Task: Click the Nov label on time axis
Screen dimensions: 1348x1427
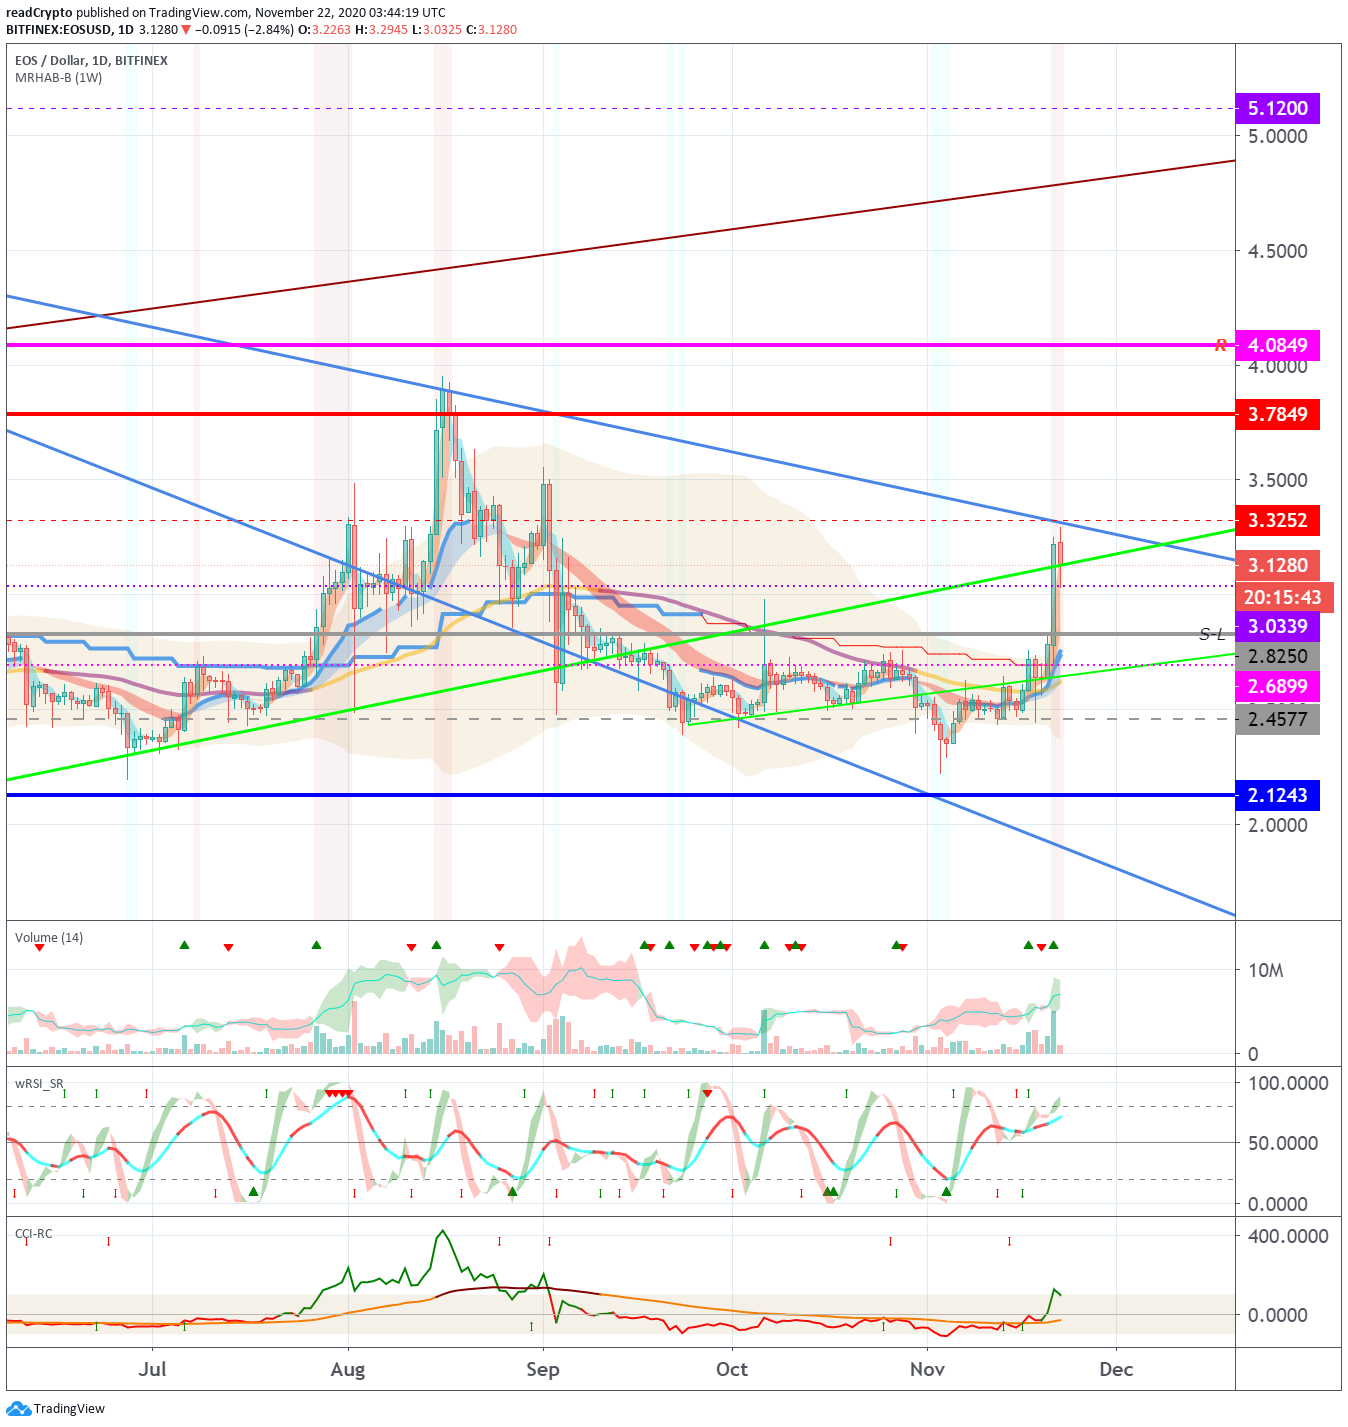Action: coord(927,1369)
